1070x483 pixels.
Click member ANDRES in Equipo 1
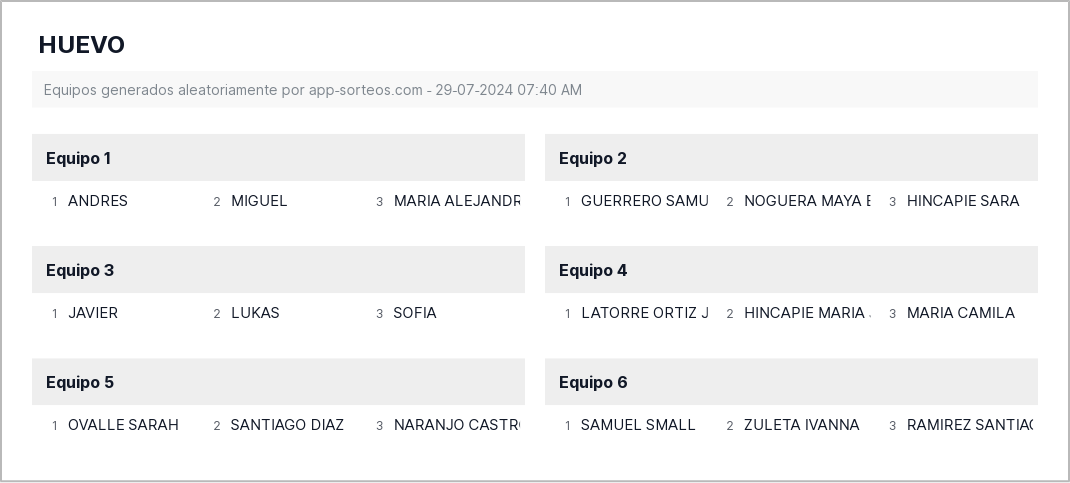(x=98, y=201)
